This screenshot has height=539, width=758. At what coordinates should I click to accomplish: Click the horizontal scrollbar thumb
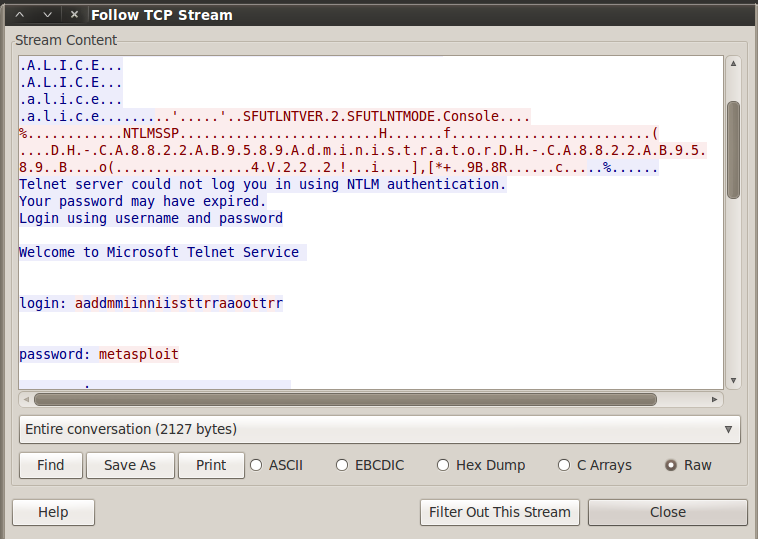click(345, 399)
